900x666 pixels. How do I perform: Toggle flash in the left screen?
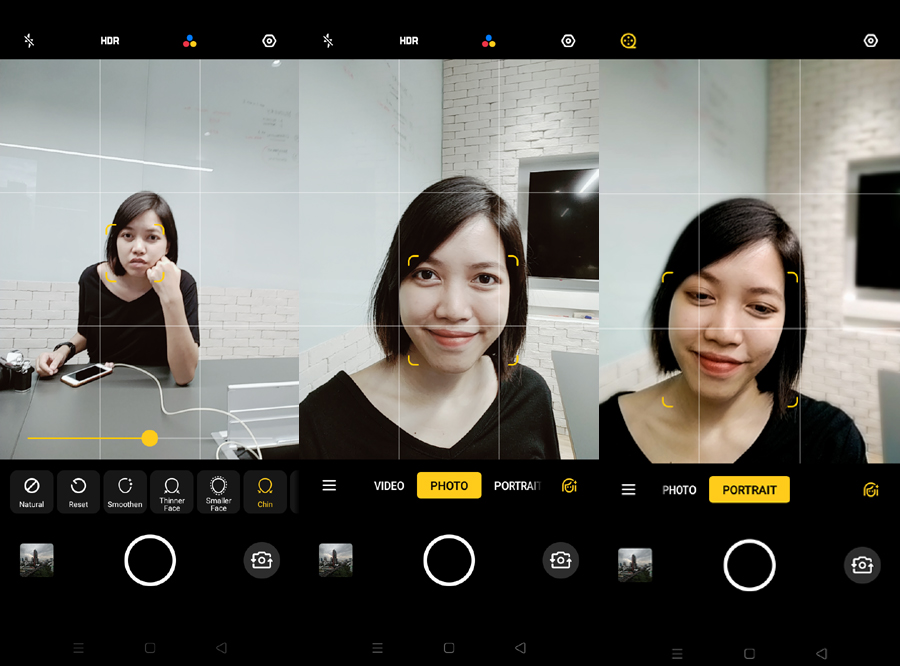29,41
